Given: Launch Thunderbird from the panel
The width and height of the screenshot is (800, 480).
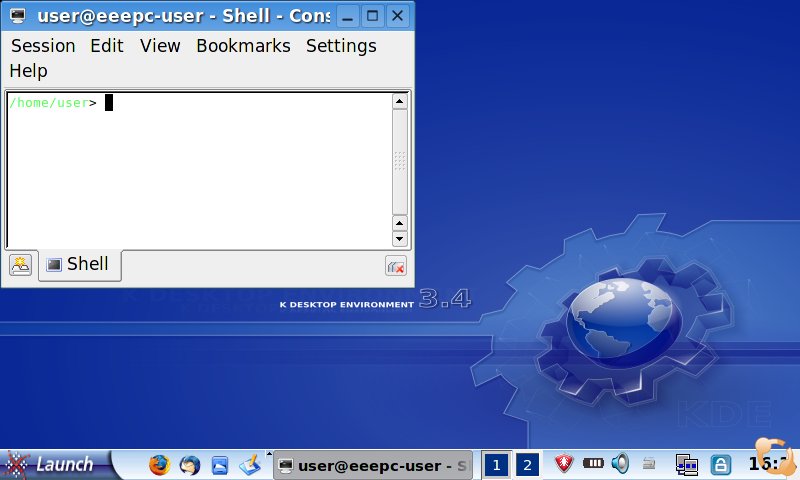Looking at the screenshot, I should click(x=190, y=465).
